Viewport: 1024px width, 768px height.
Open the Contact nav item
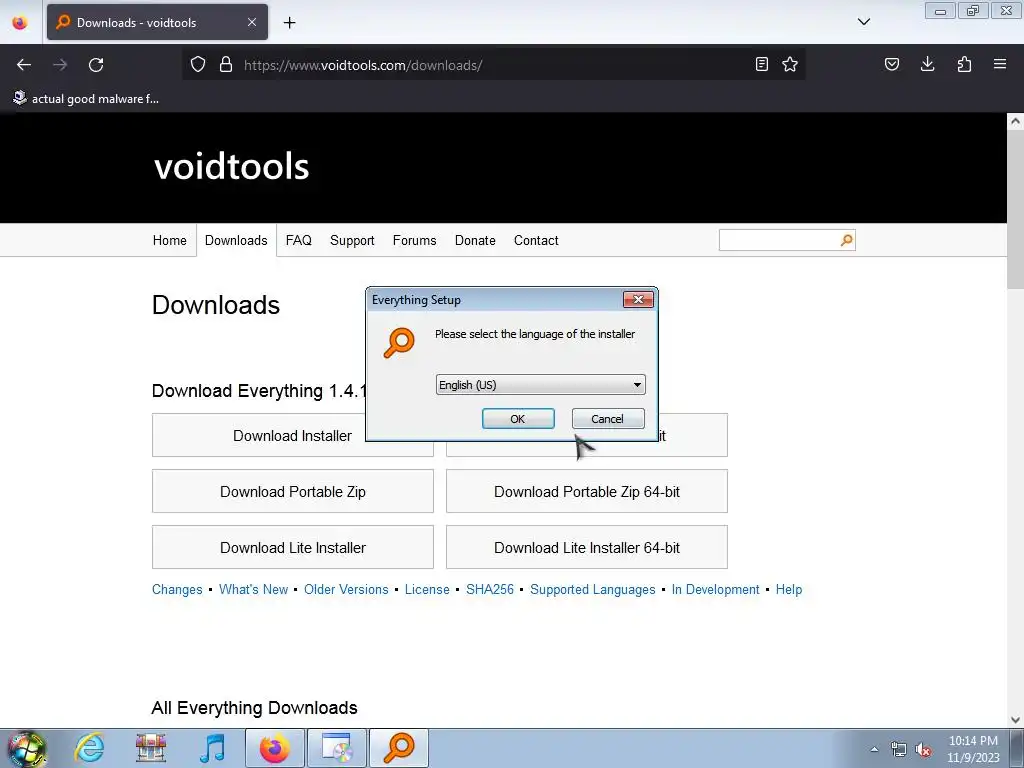[x=536, y=240]
